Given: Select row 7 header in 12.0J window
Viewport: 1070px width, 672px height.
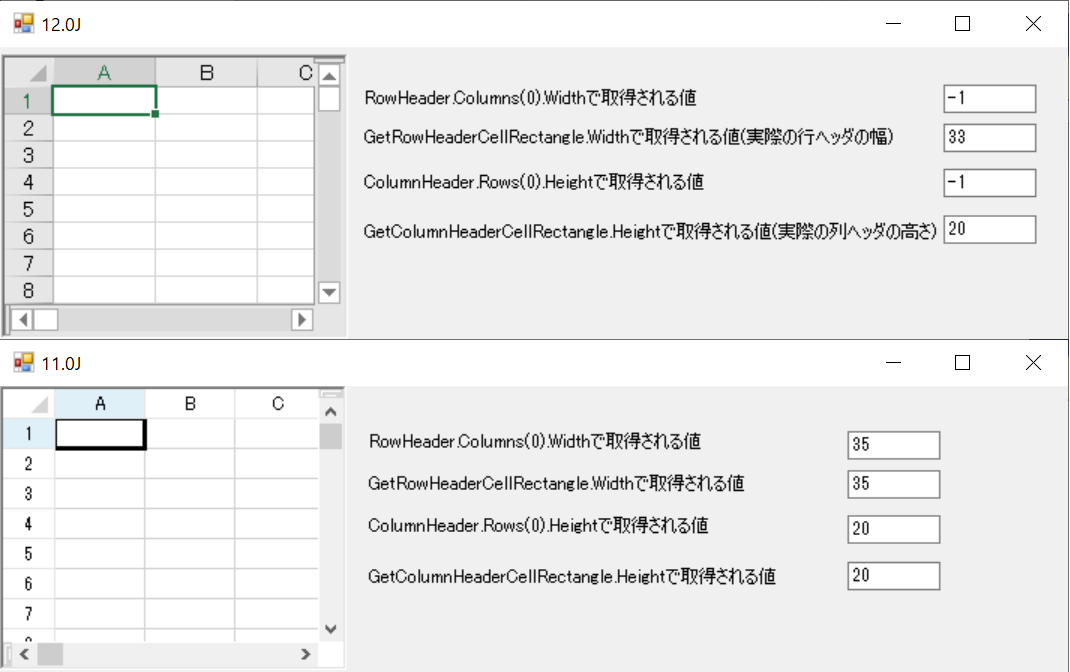Looking at the screenshot, I should coord(29,263).
